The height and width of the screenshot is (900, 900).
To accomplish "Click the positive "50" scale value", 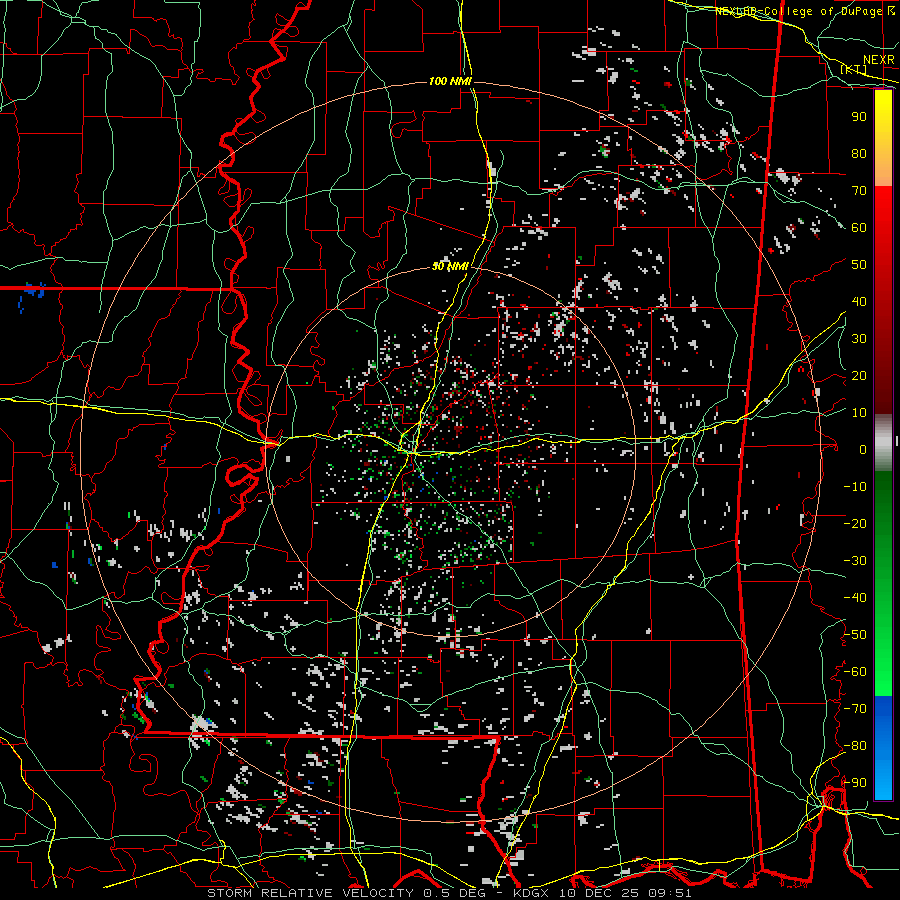I will pyautogui.click(x=859, y=265).
